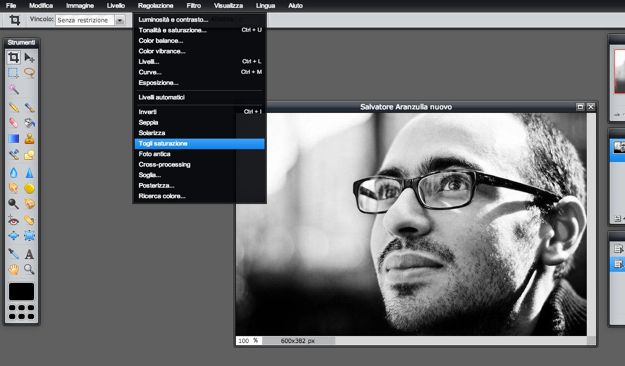Screen dimensions: 625x366
Task: Click crop icon in options bar
Action: point(15,20)
